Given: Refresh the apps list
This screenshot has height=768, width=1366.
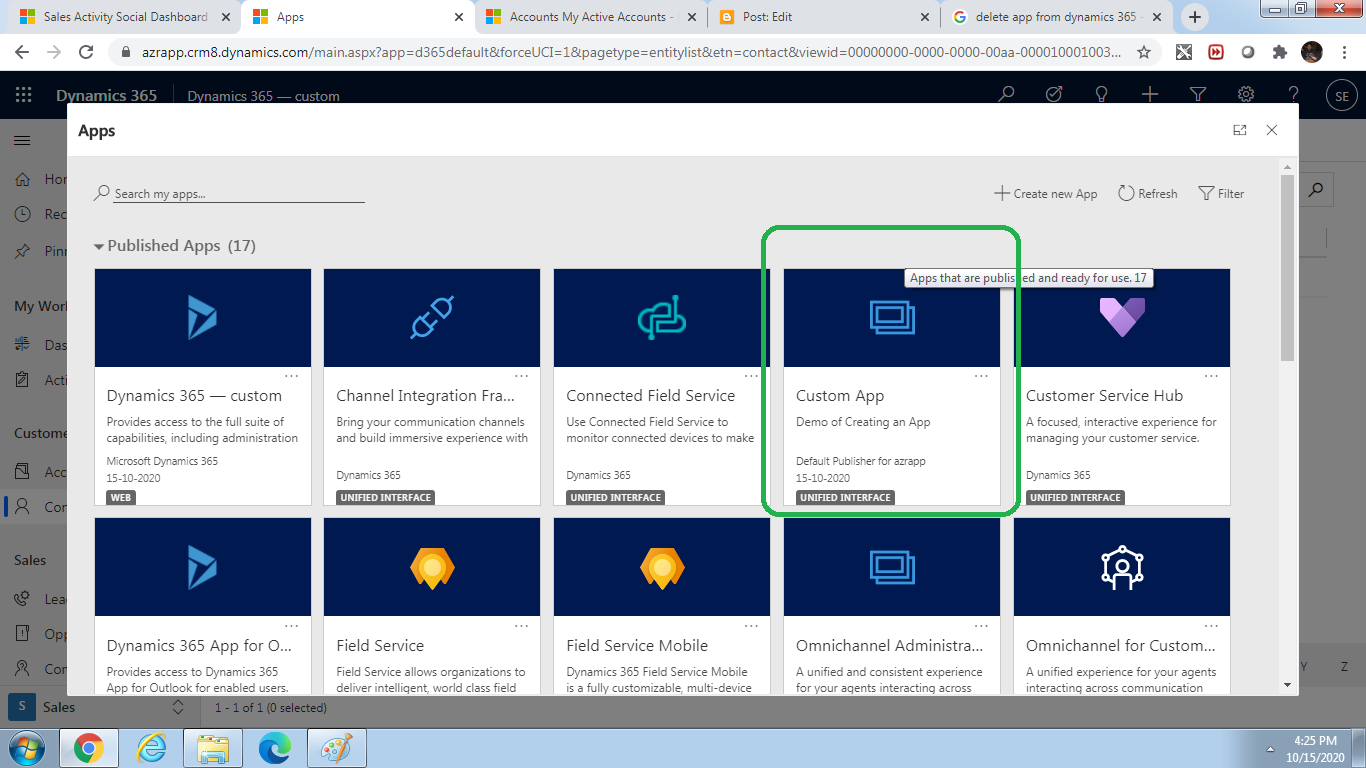Looking at the screenshot, I should (1148, 193).
